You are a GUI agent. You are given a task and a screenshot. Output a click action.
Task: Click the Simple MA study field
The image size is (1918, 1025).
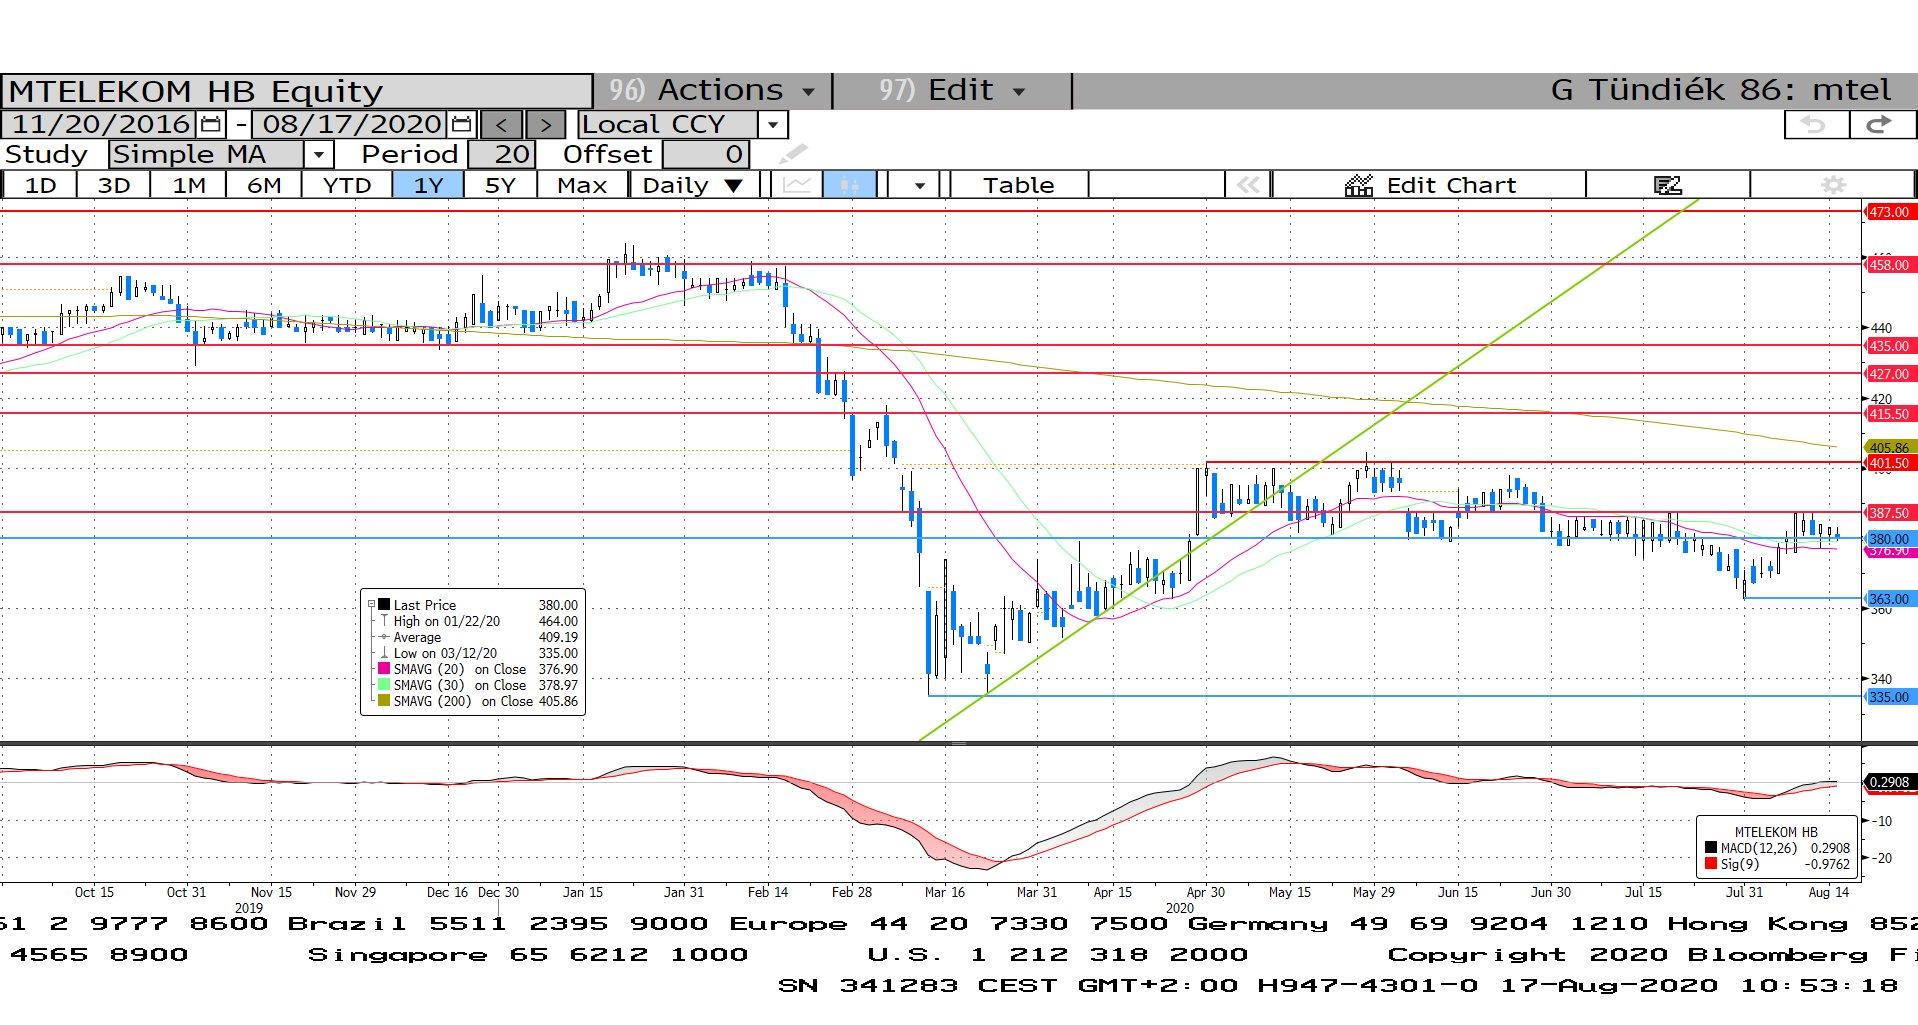coord(206,154)
